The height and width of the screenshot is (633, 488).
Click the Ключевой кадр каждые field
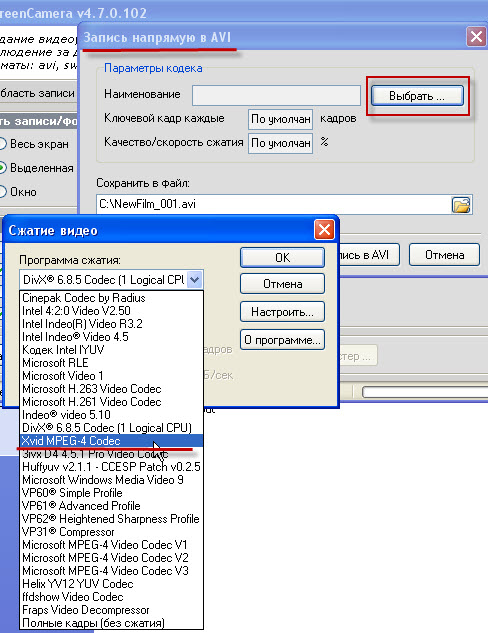[280, 119]
